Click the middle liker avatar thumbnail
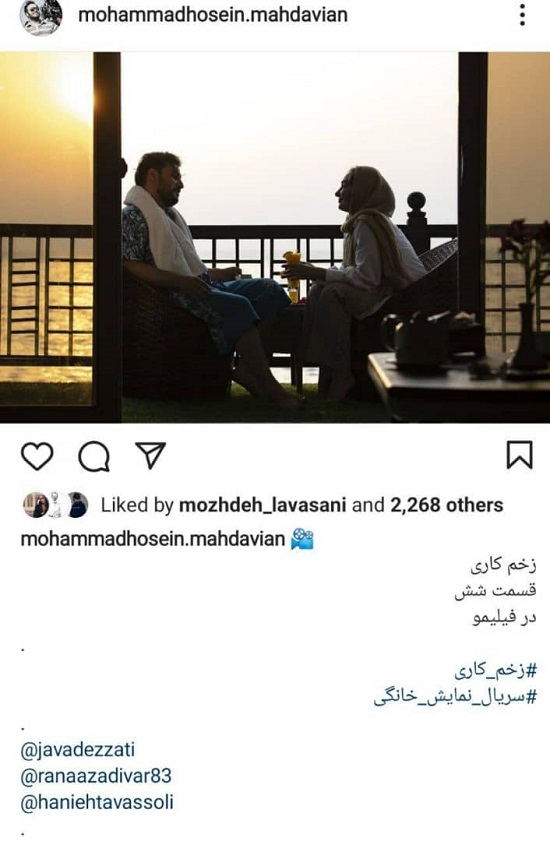 56,505
